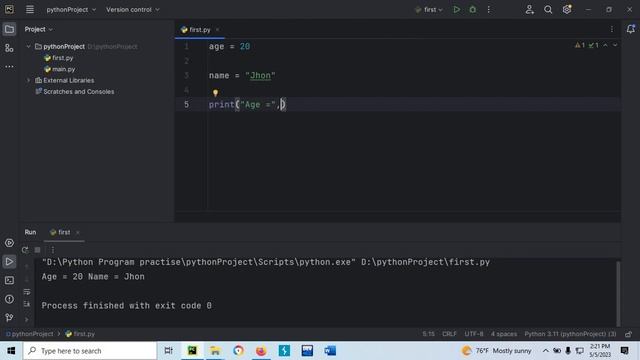Change '4 spaces' indent setting

coord(504,334)
